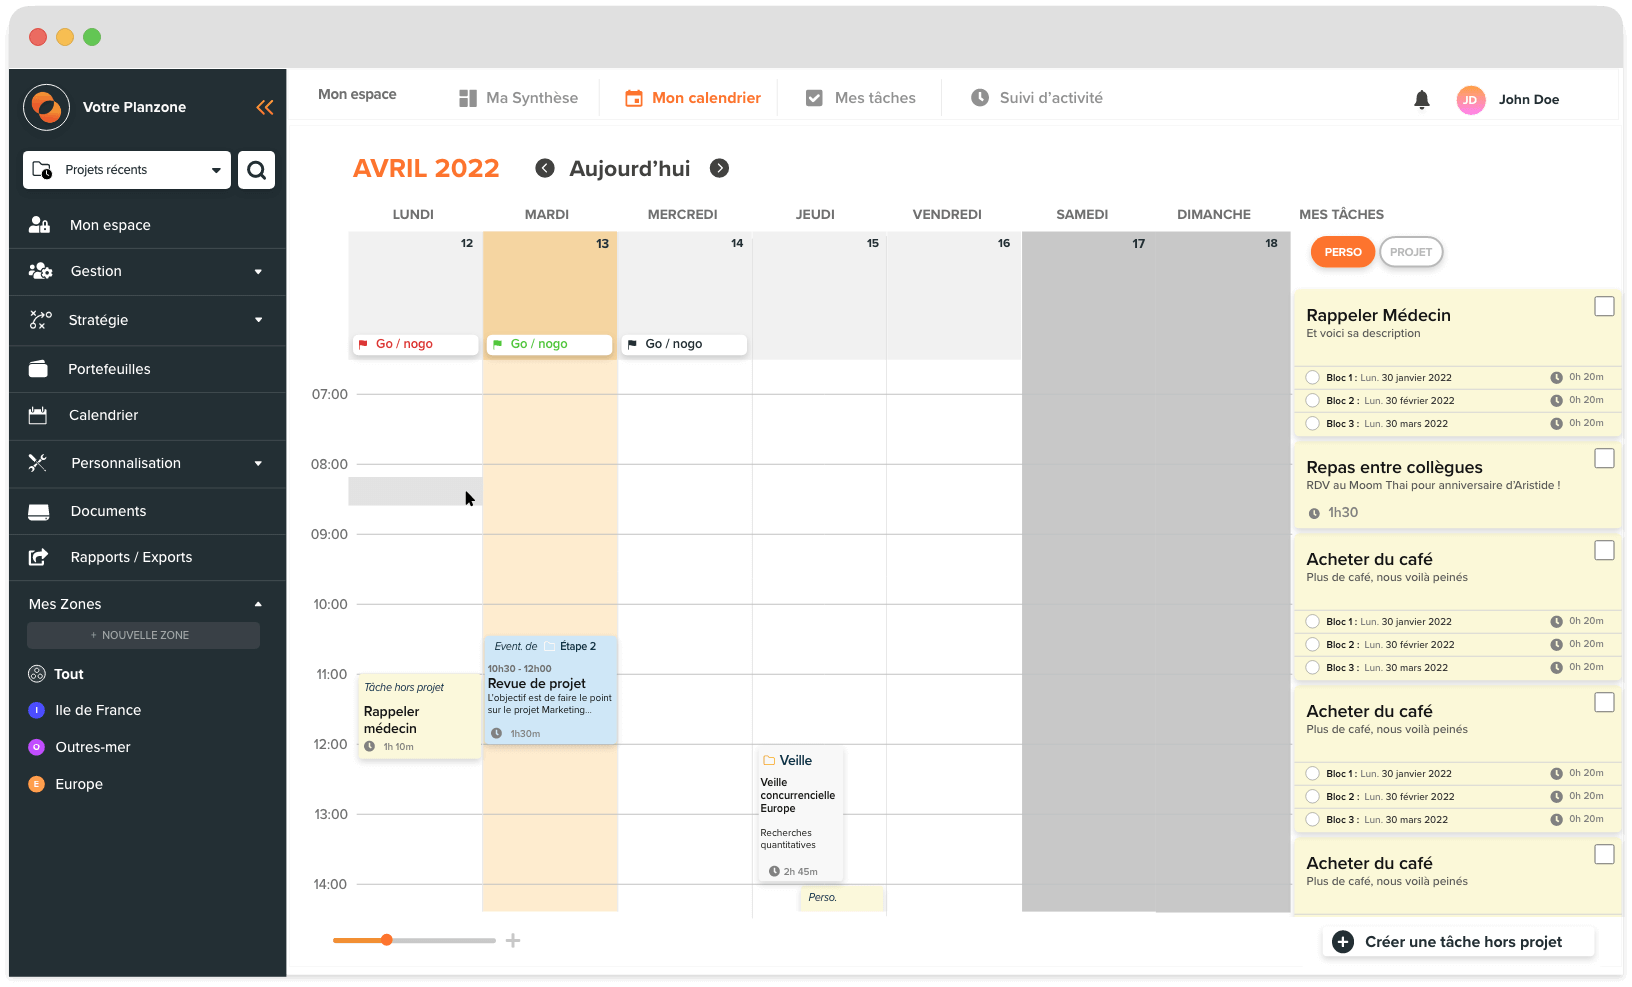Click the search magnifier button
The image size is (1632, 987).
coord(256,170)
